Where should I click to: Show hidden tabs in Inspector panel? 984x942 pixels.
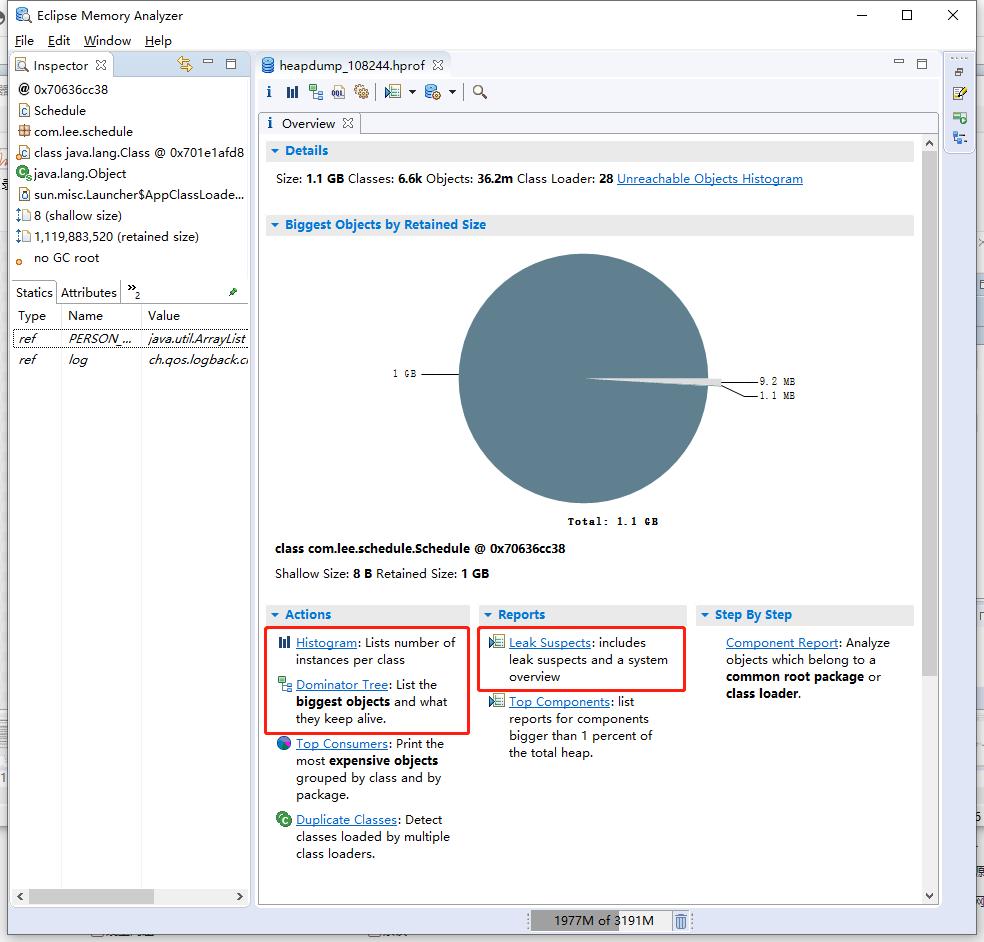coord(133,292)
